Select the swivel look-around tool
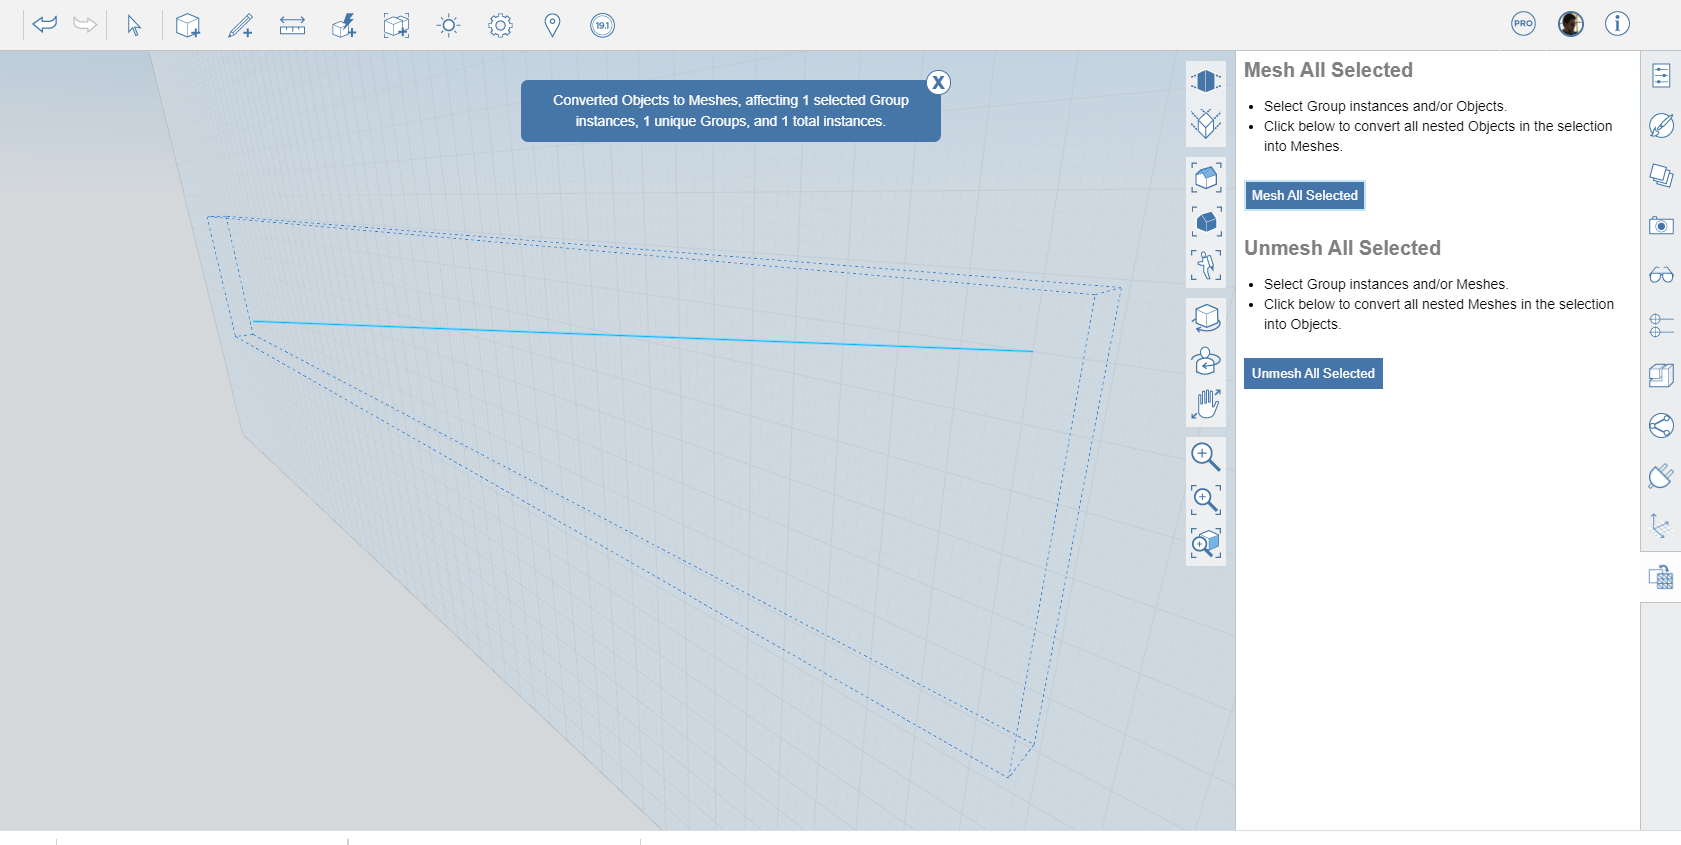The height and width of the screenshot is (845, 1681). pyautogui.click(x=1206, y=361)
